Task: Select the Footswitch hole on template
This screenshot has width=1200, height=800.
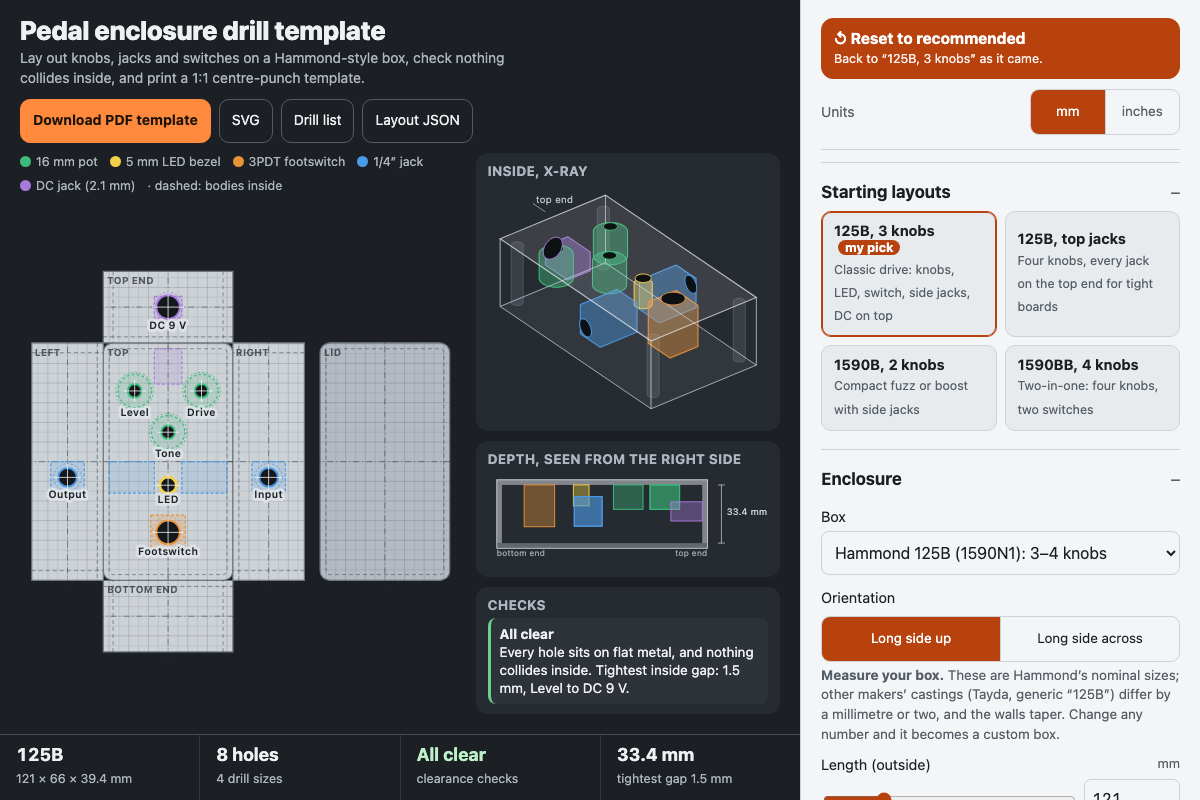Action: [168, 532]
